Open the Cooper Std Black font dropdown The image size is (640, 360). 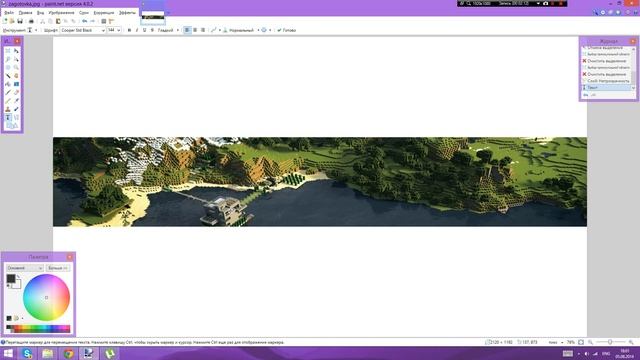[x=82, y=30]
